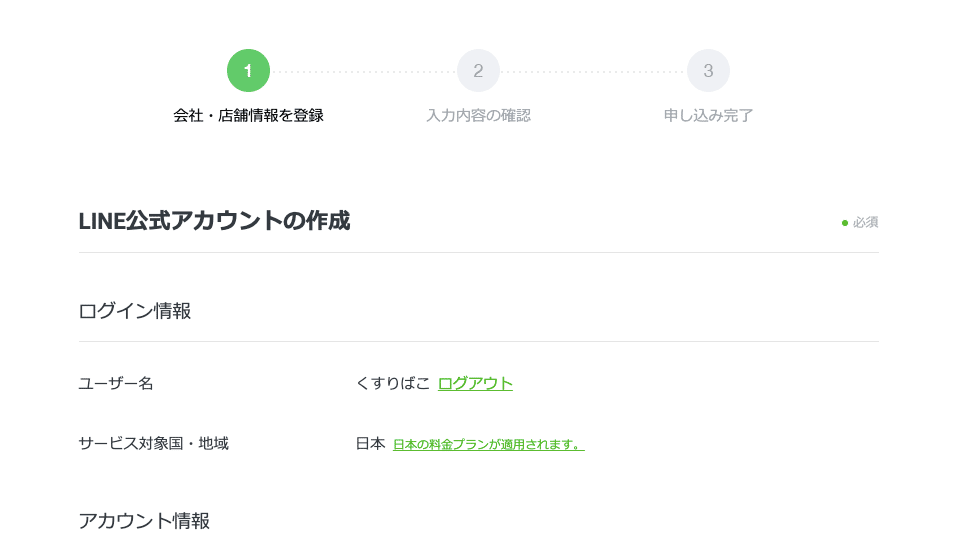
Task: Select the 会社・店舗情報を登録 step label
Action: click(248, 116)
